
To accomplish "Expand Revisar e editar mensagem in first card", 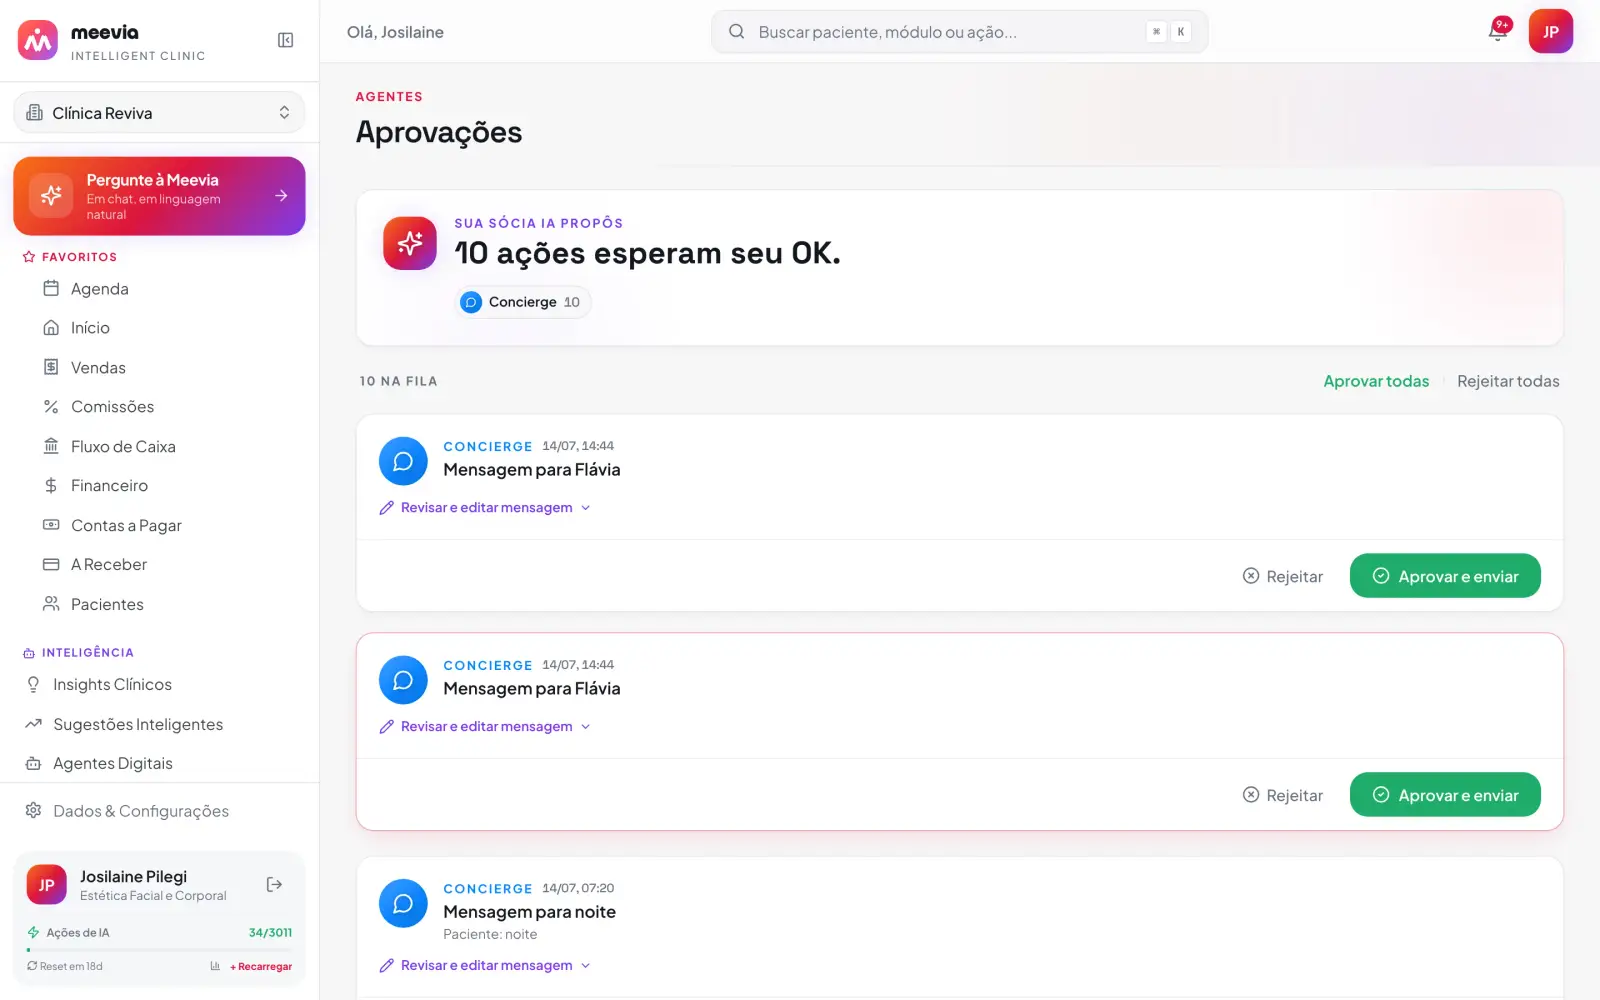I will pos(485,508).
